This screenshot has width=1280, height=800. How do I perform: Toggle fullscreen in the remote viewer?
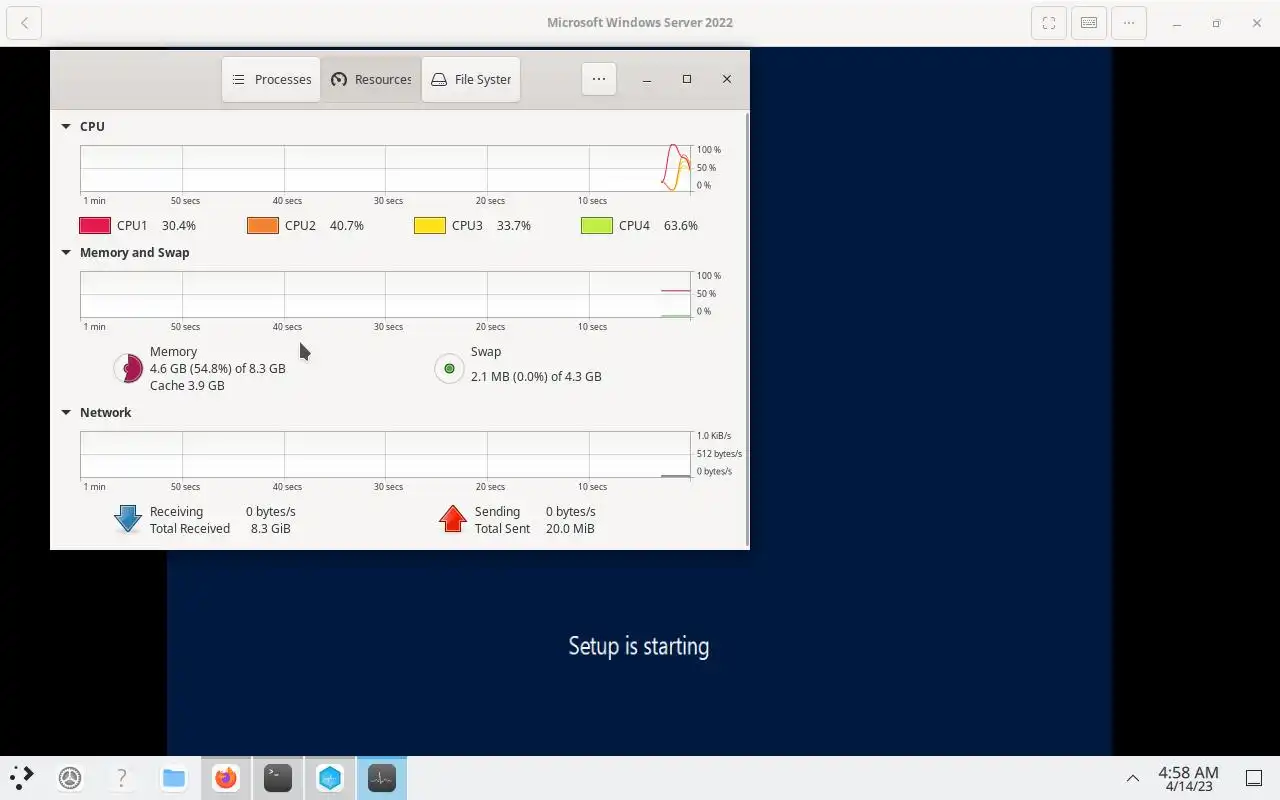click(x=1049, y=23)
